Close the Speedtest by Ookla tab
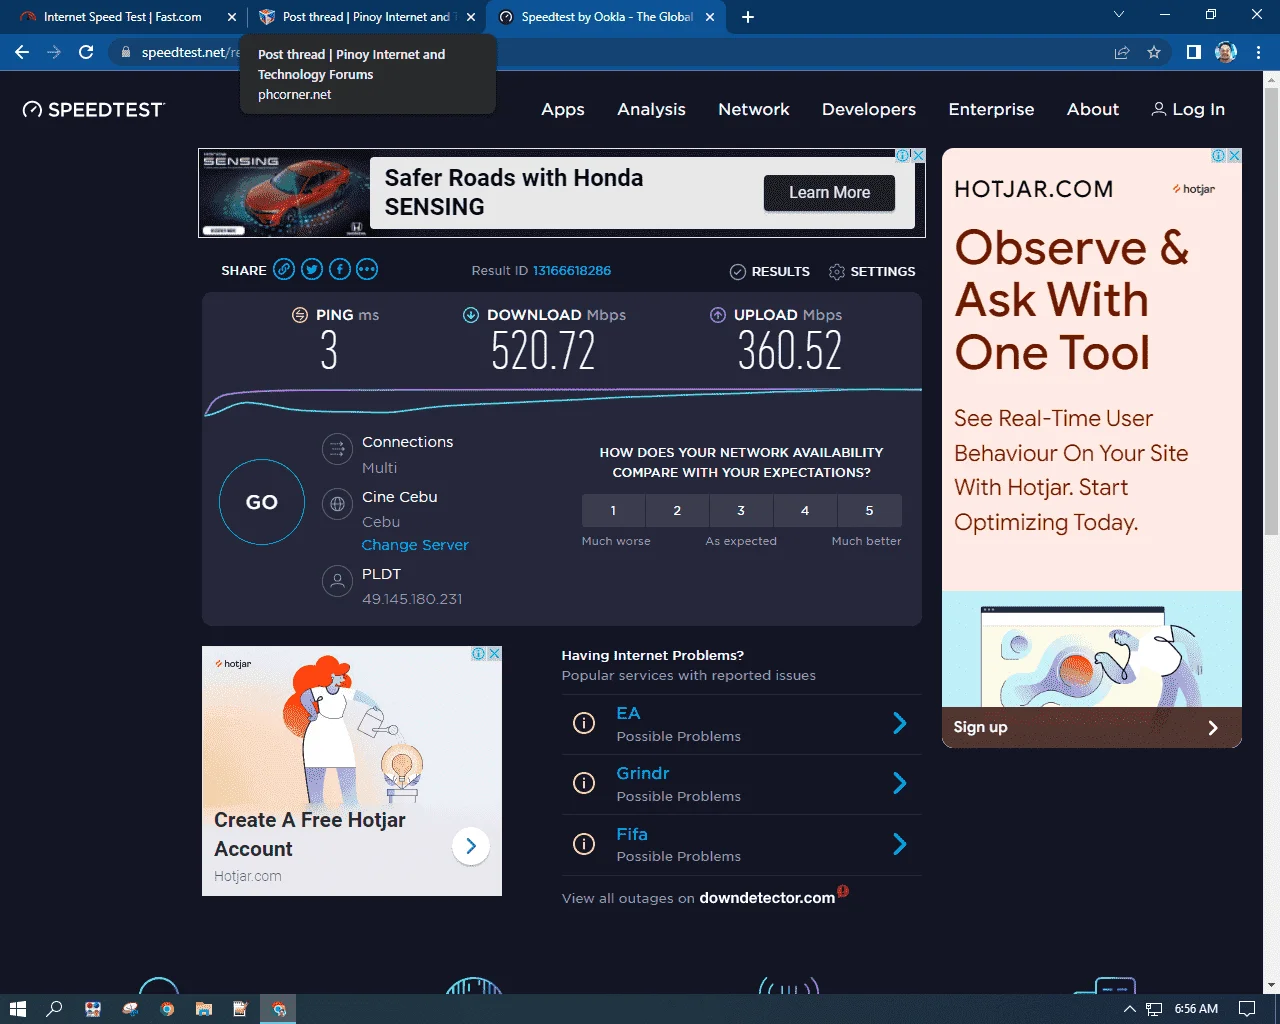 pyautogui.click(x=710, y=17)
